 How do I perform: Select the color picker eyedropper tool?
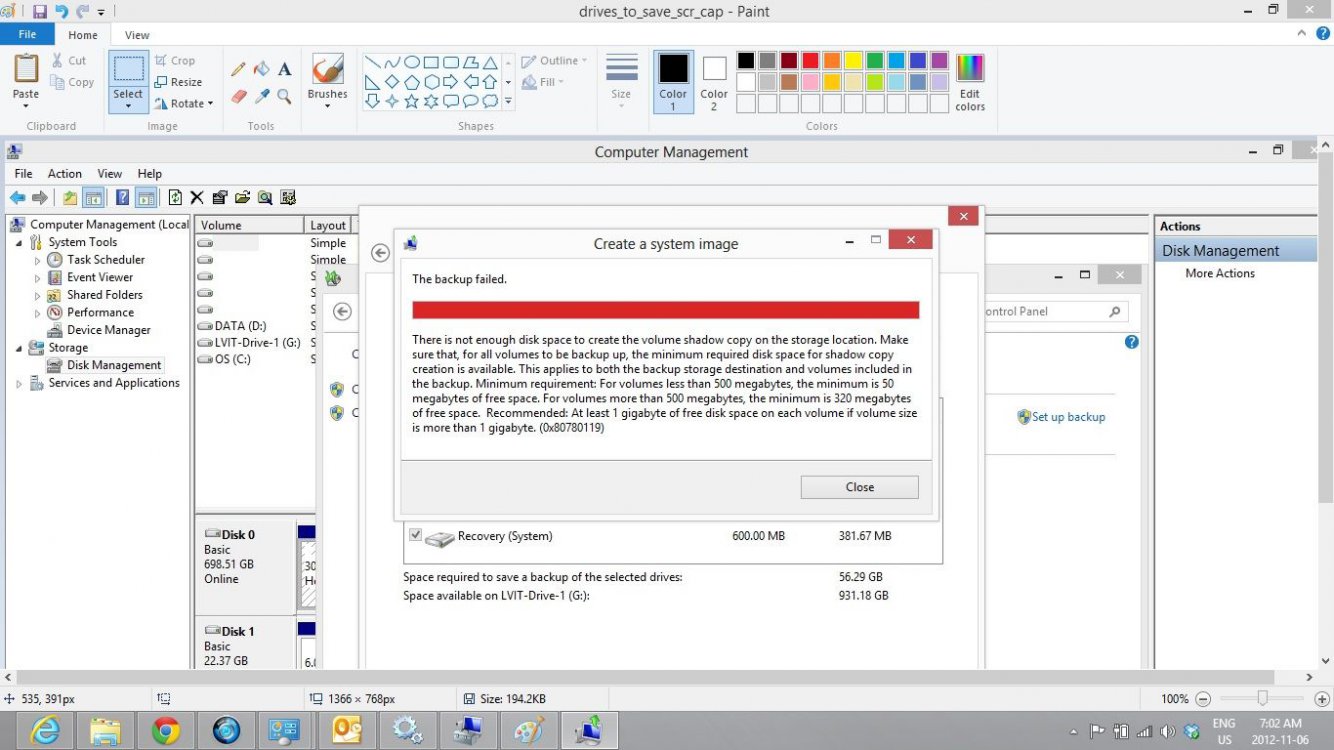click(262, 97)
